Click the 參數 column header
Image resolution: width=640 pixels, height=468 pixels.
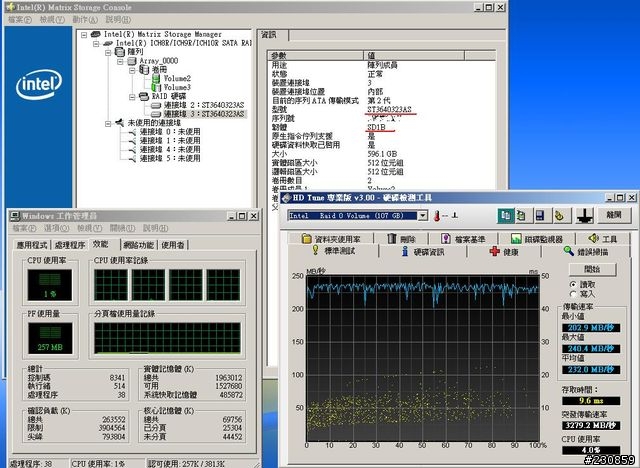coord(316,55)
